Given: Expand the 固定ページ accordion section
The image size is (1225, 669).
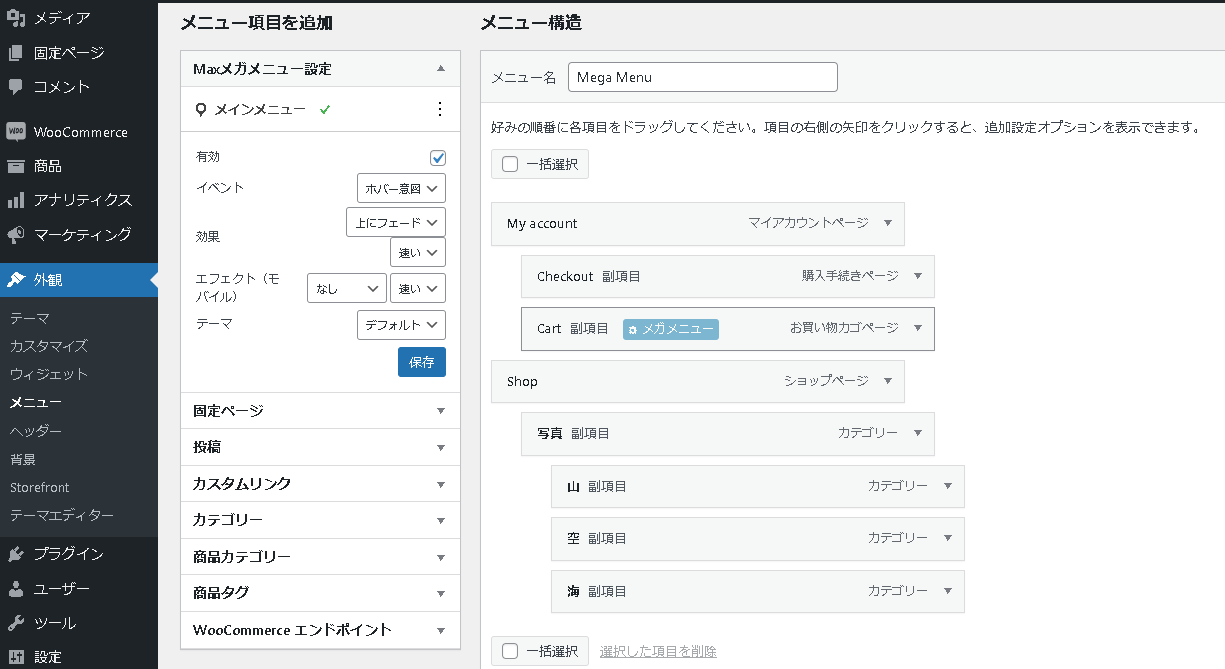Looking at the screenshot, I should pos(320,411).
